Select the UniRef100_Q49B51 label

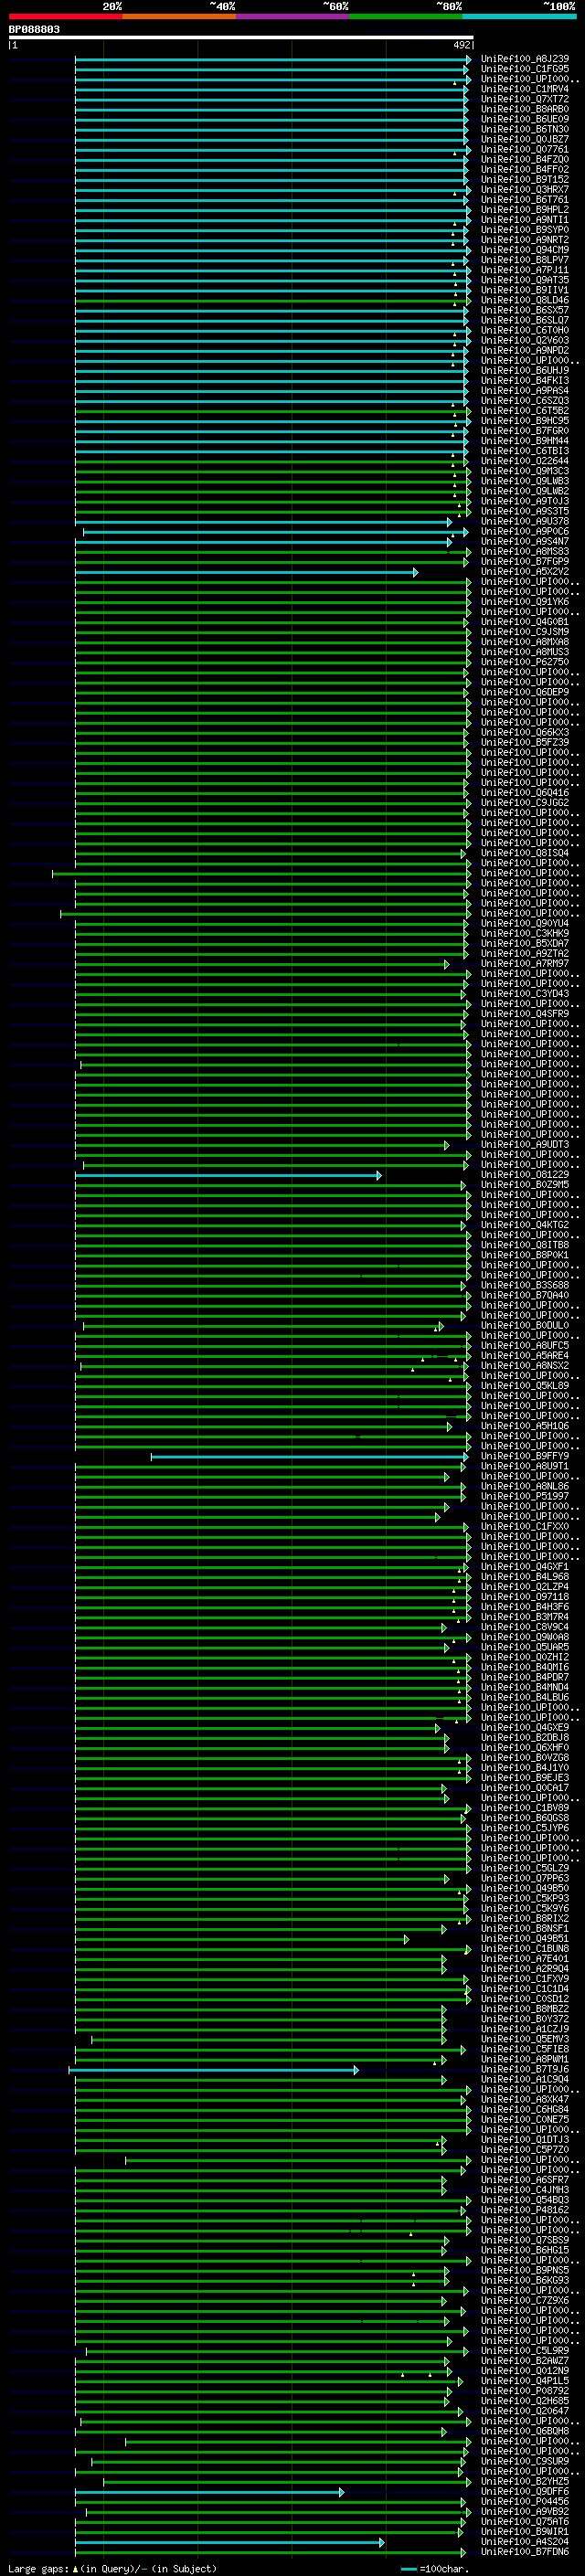click(x=525, y=1939)
